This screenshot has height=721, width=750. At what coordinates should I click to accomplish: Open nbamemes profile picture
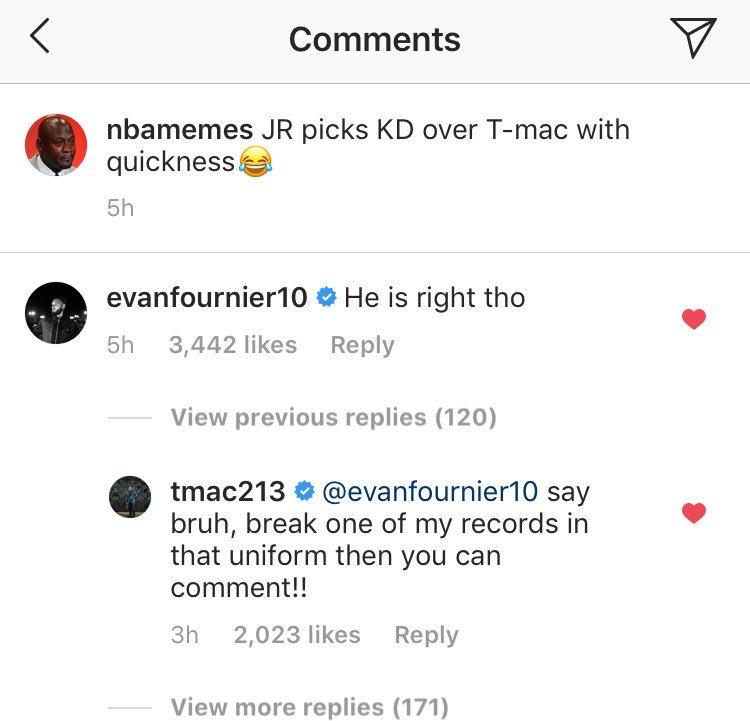[x=56, y=145]
